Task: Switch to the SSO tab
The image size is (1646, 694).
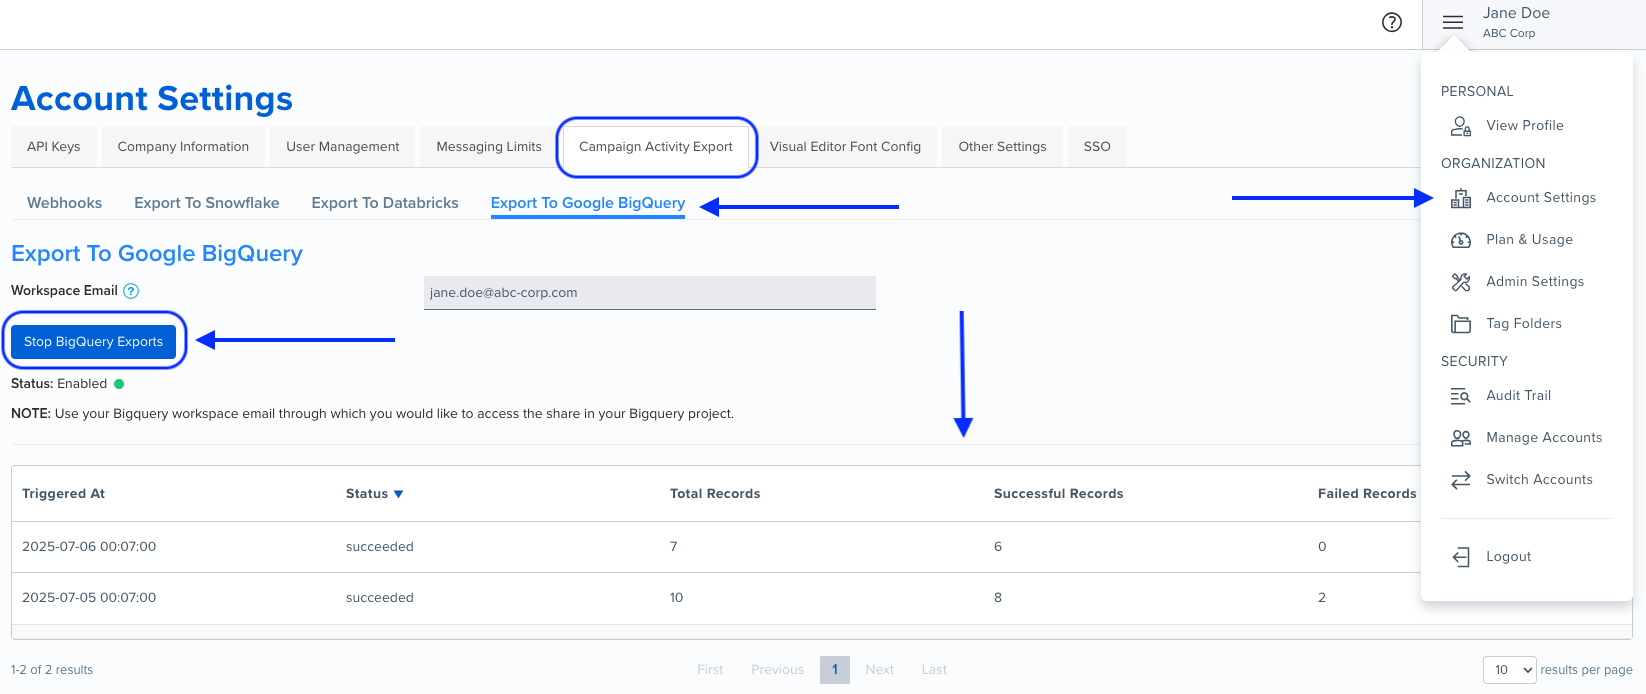Action: 1097,146
